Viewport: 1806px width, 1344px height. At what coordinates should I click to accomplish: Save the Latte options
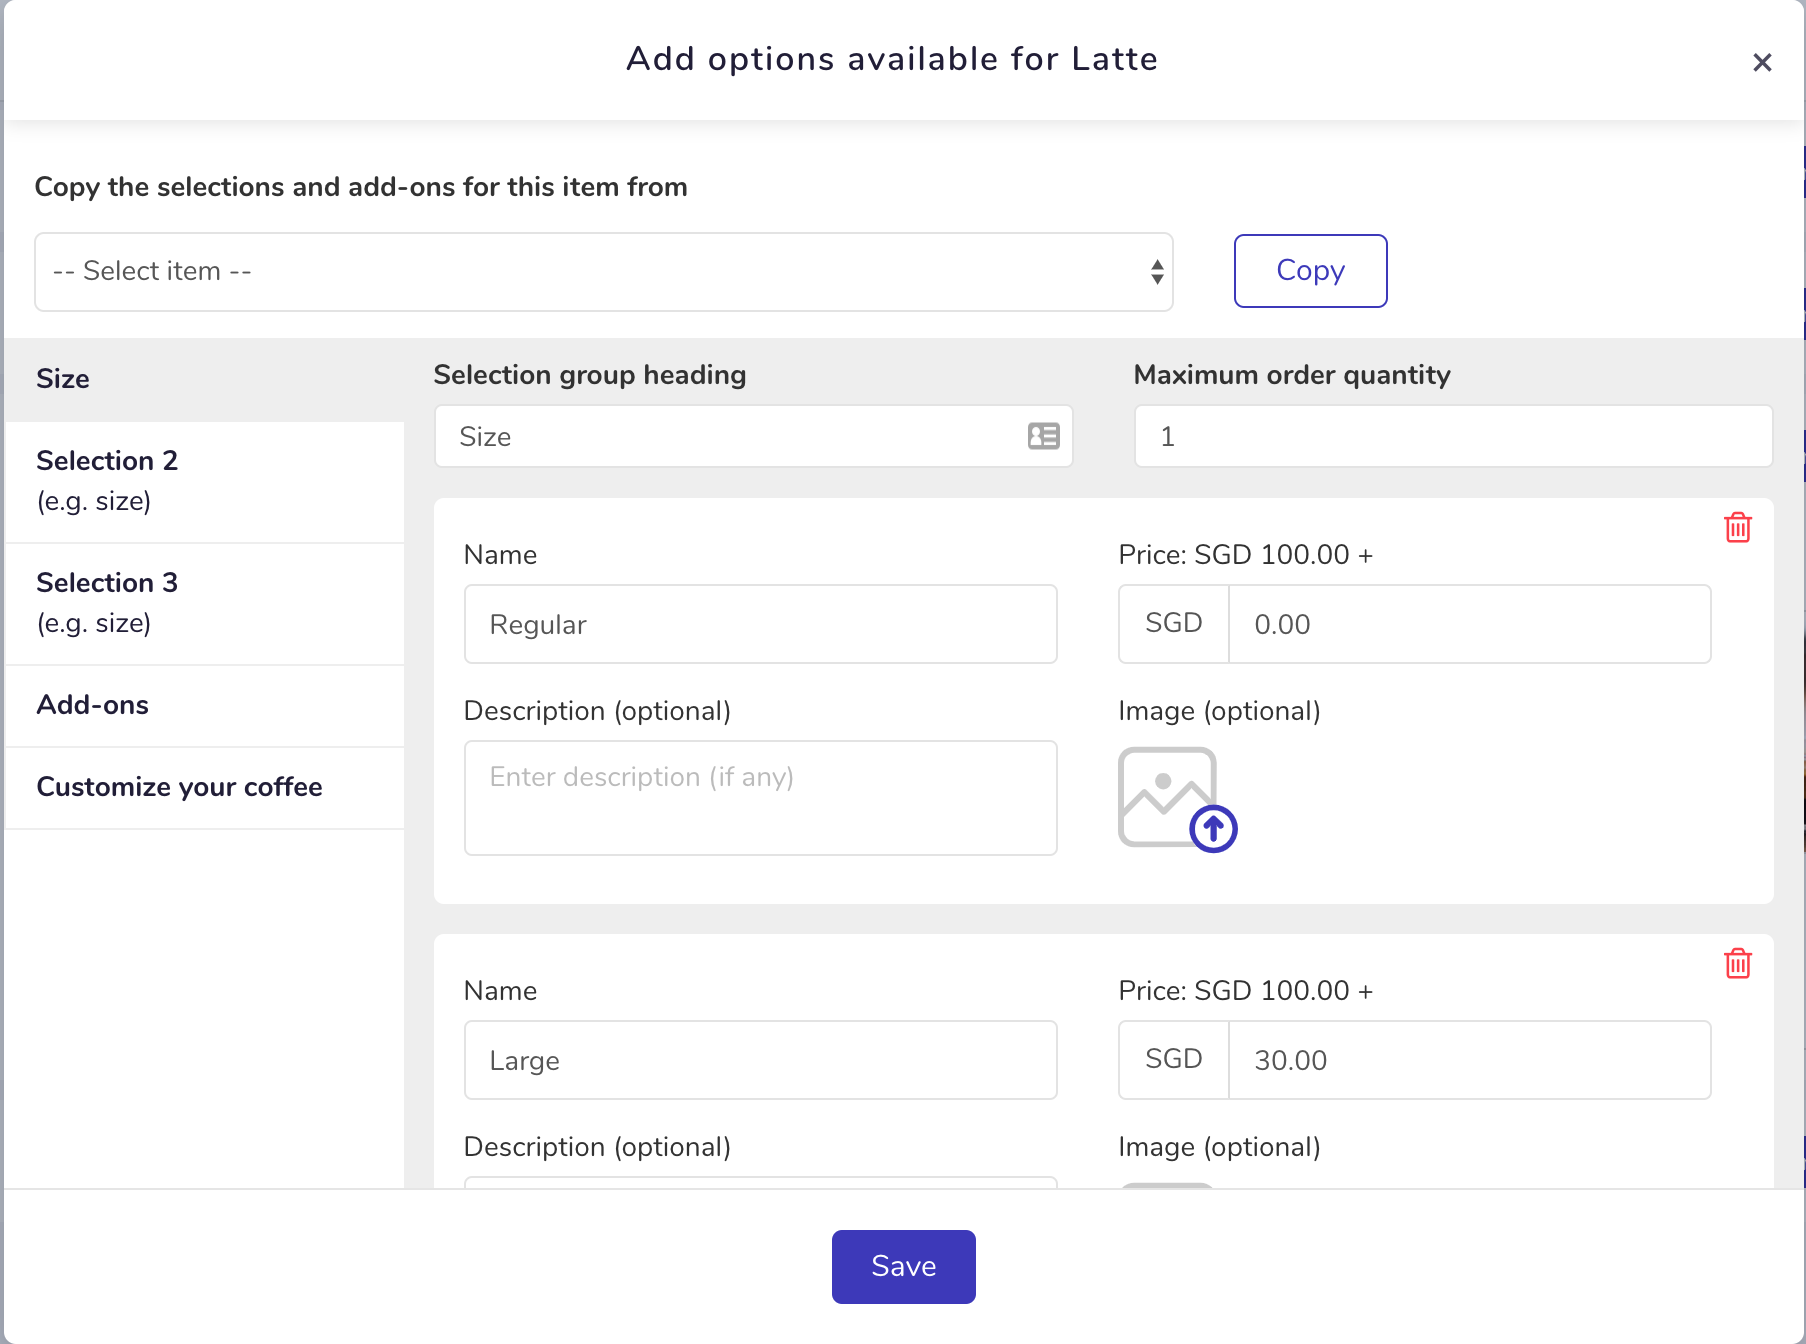(903, 1266)
